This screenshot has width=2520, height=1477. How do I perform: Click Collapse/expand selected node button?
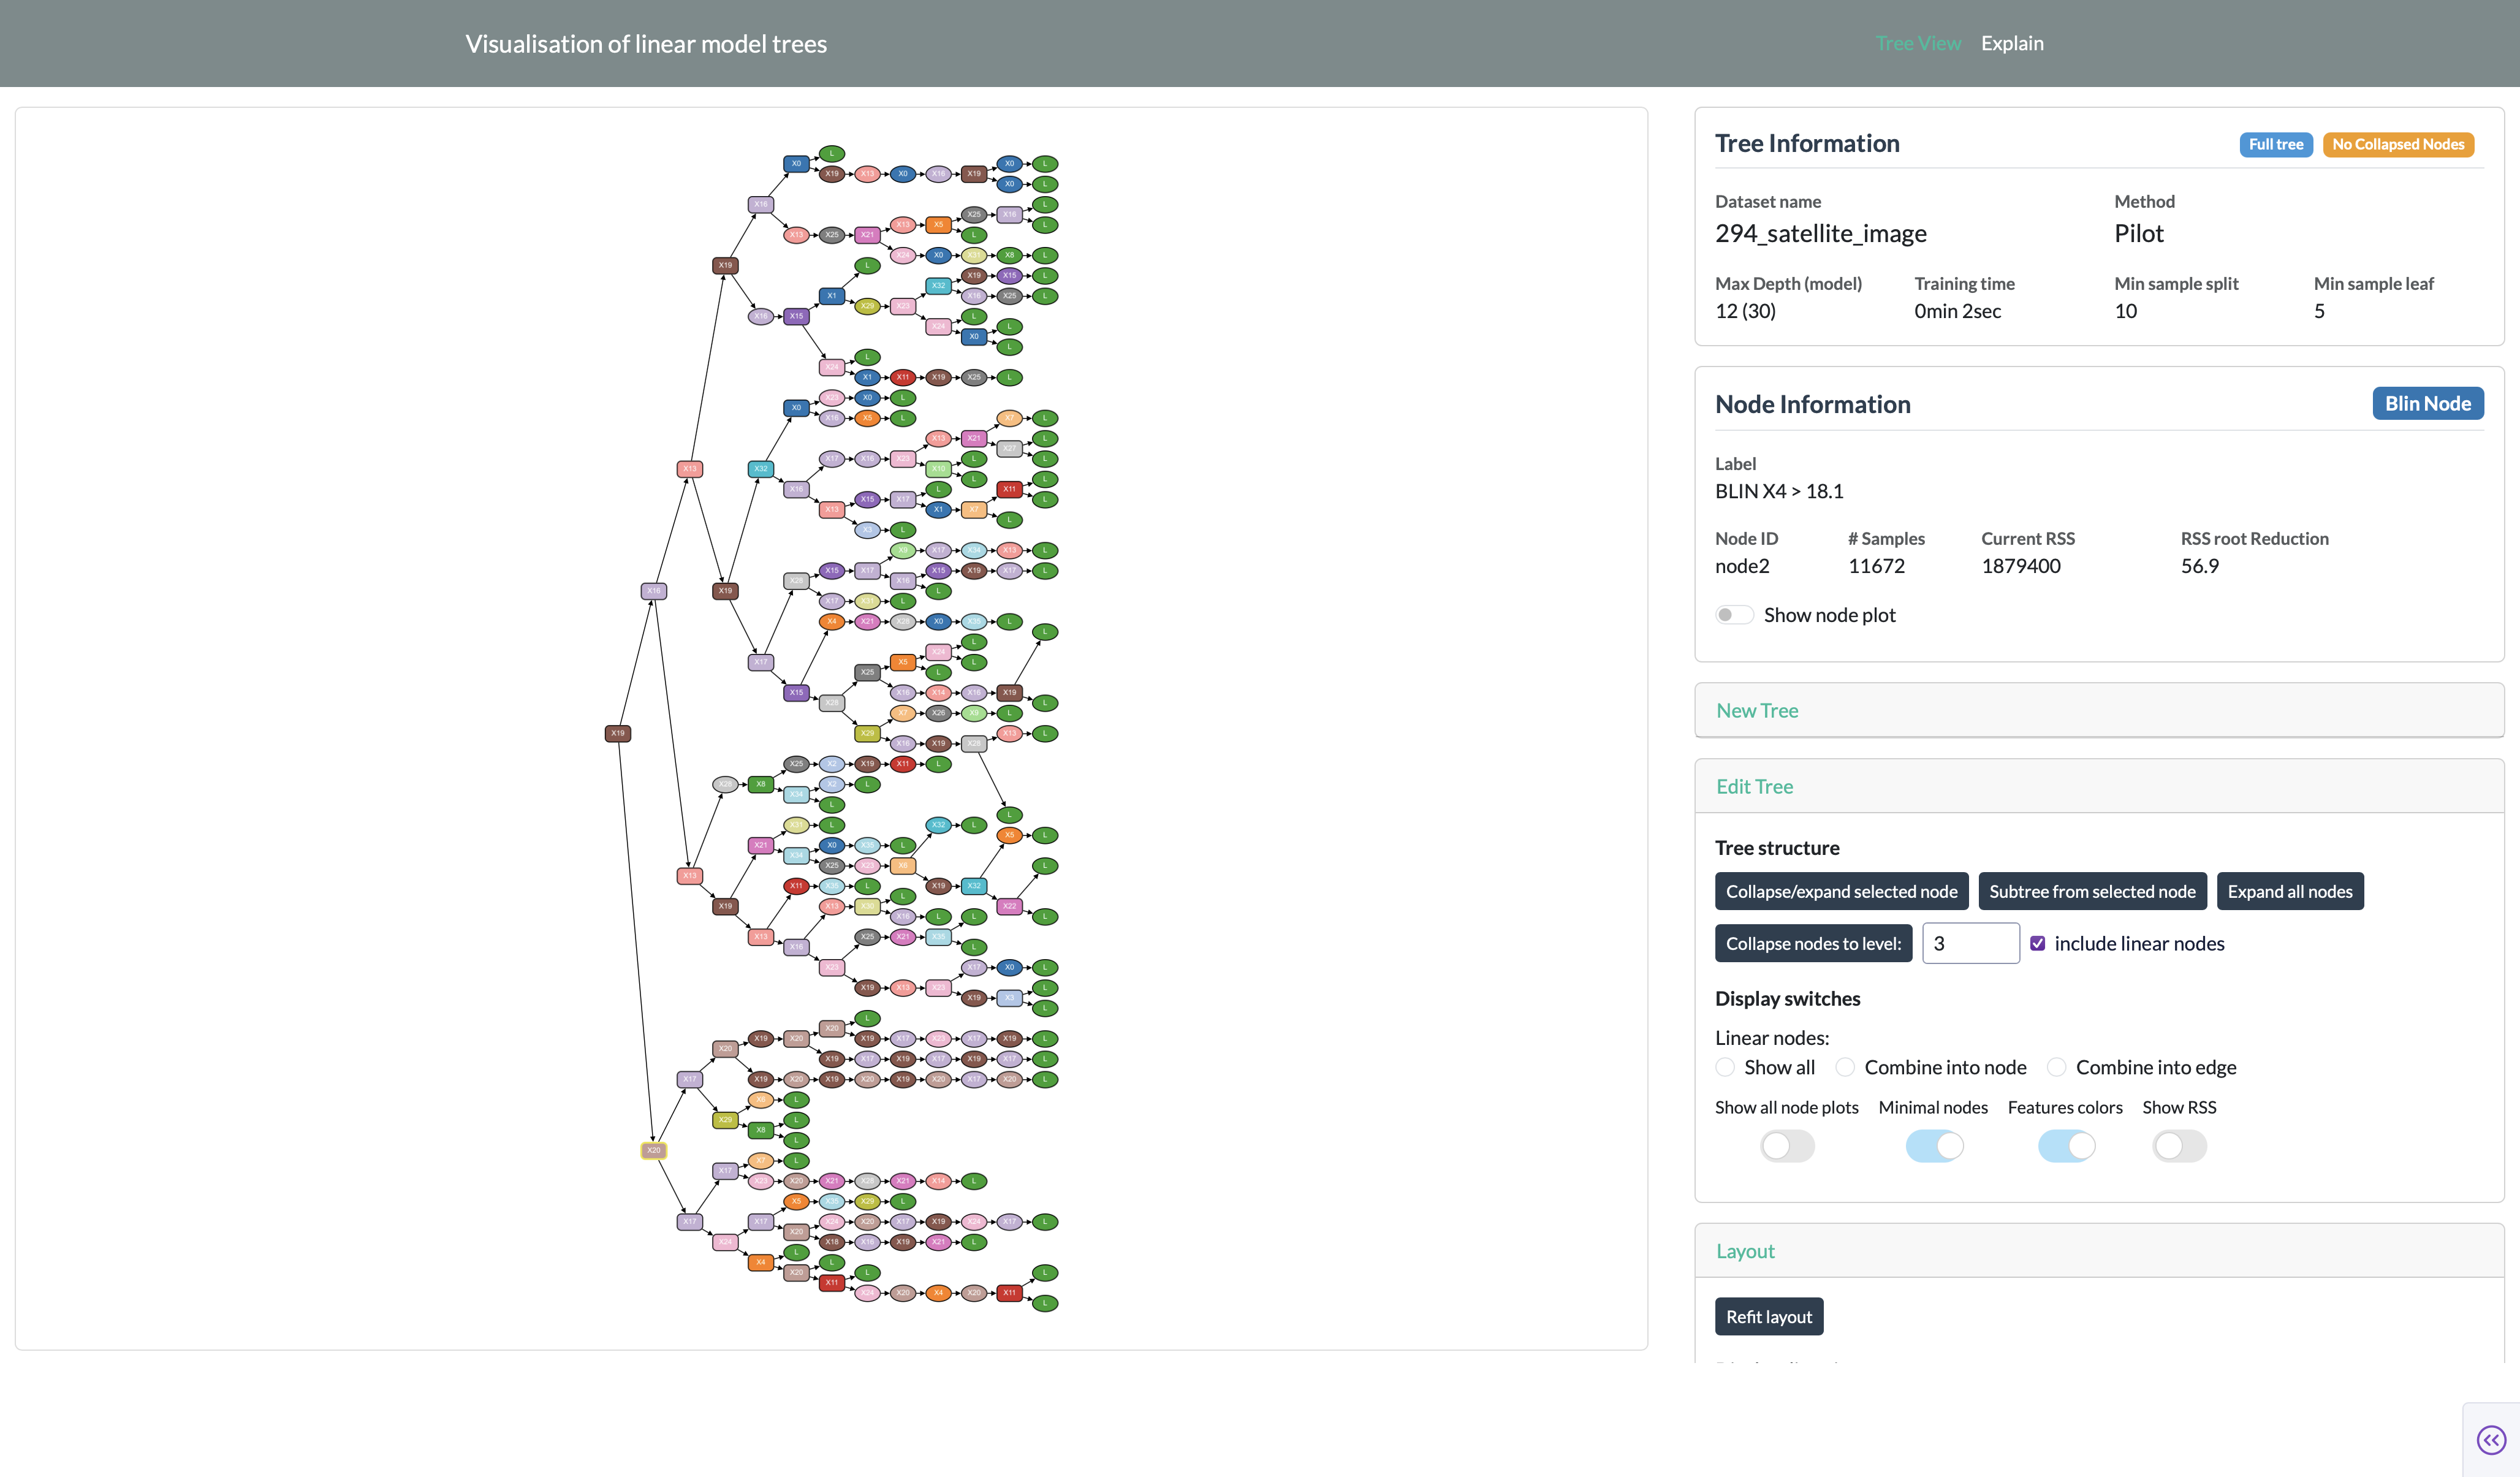pos(1841,891)
